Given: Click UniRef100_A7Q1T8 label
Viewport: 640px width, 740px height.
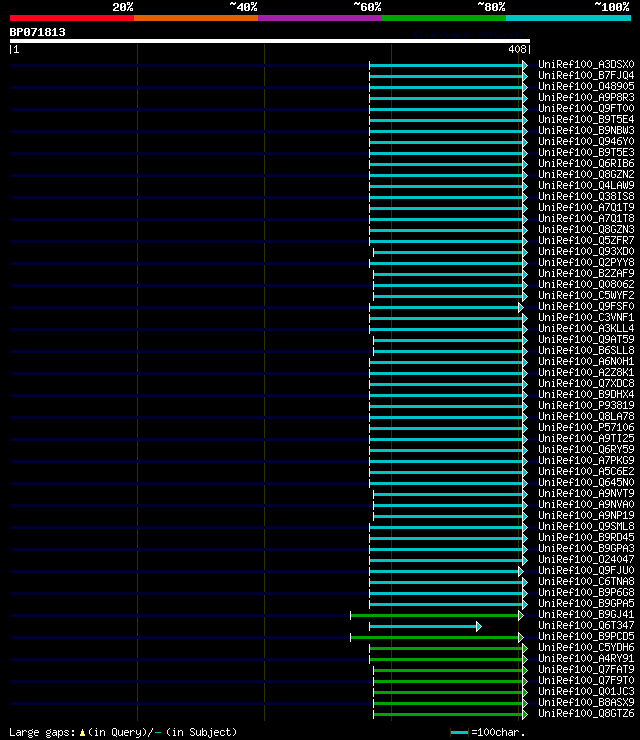Looking at the screenshot, I should pyautogui.click(x=586, y=219).
